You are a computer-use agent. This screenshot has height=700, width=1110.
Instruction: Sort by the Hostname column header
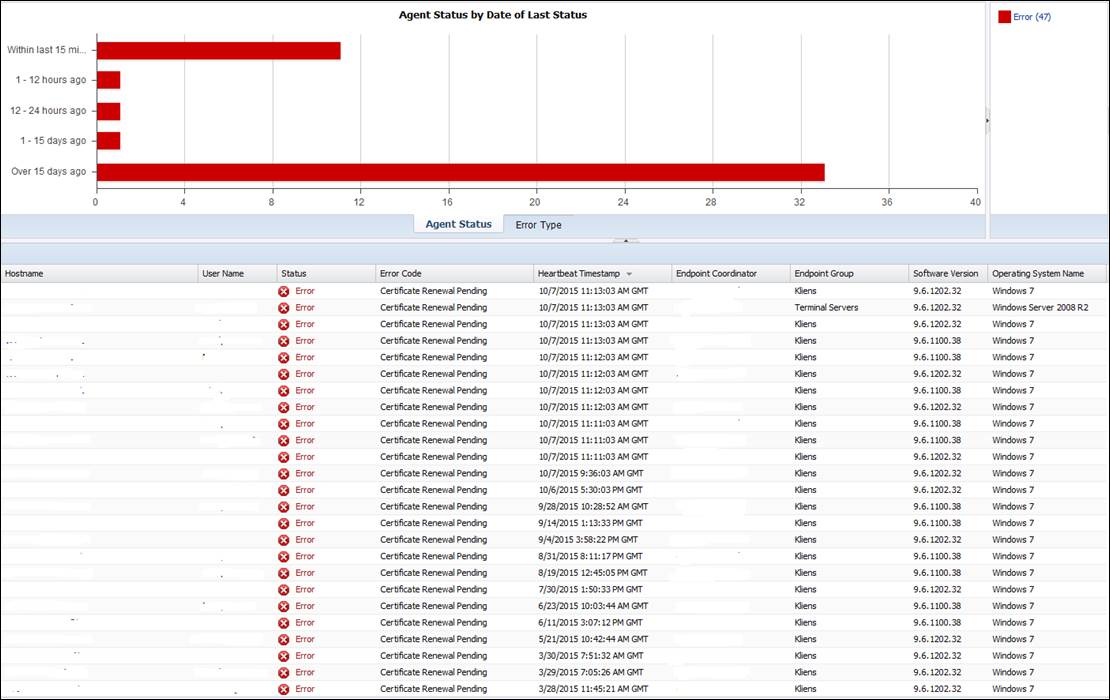[24, 273]
